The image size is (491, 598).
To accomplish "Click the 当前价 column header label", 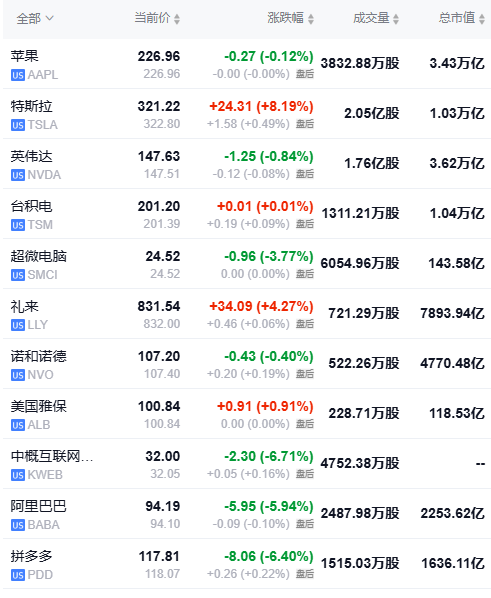I will pos(152,18).
